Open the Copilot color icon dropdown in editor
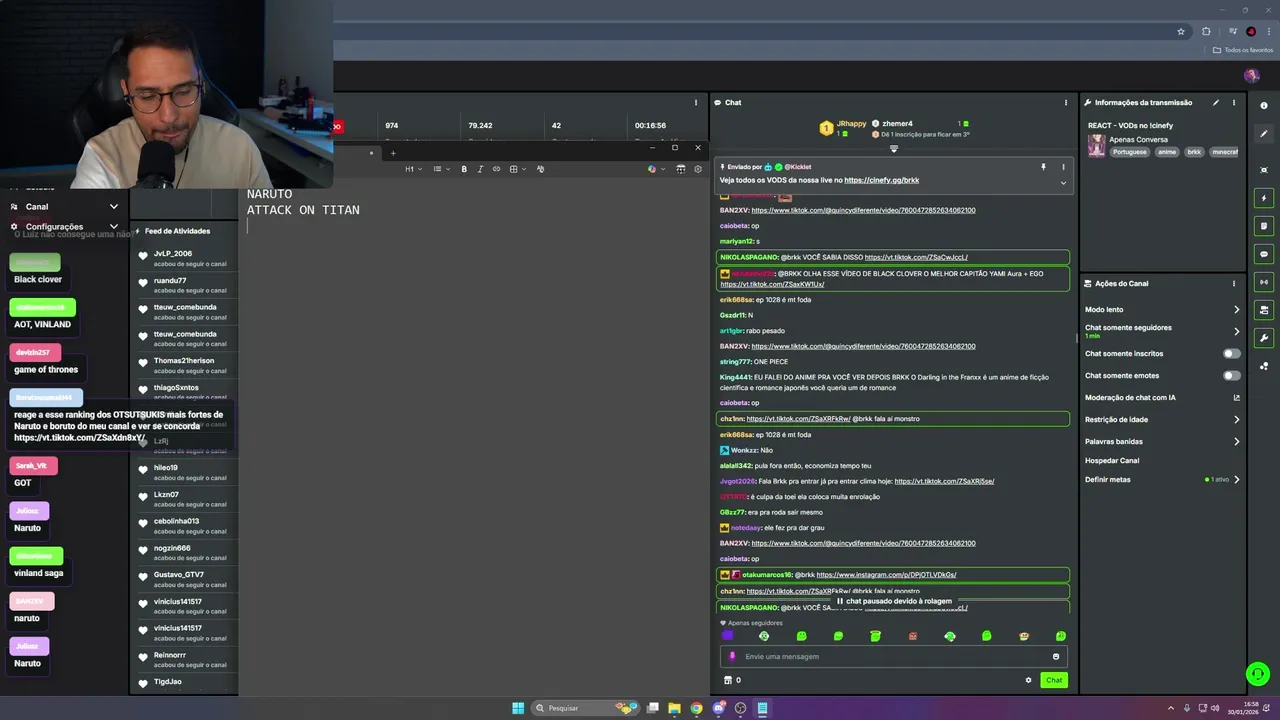Viewport: 1280px width, 720px height. (656, 169)
